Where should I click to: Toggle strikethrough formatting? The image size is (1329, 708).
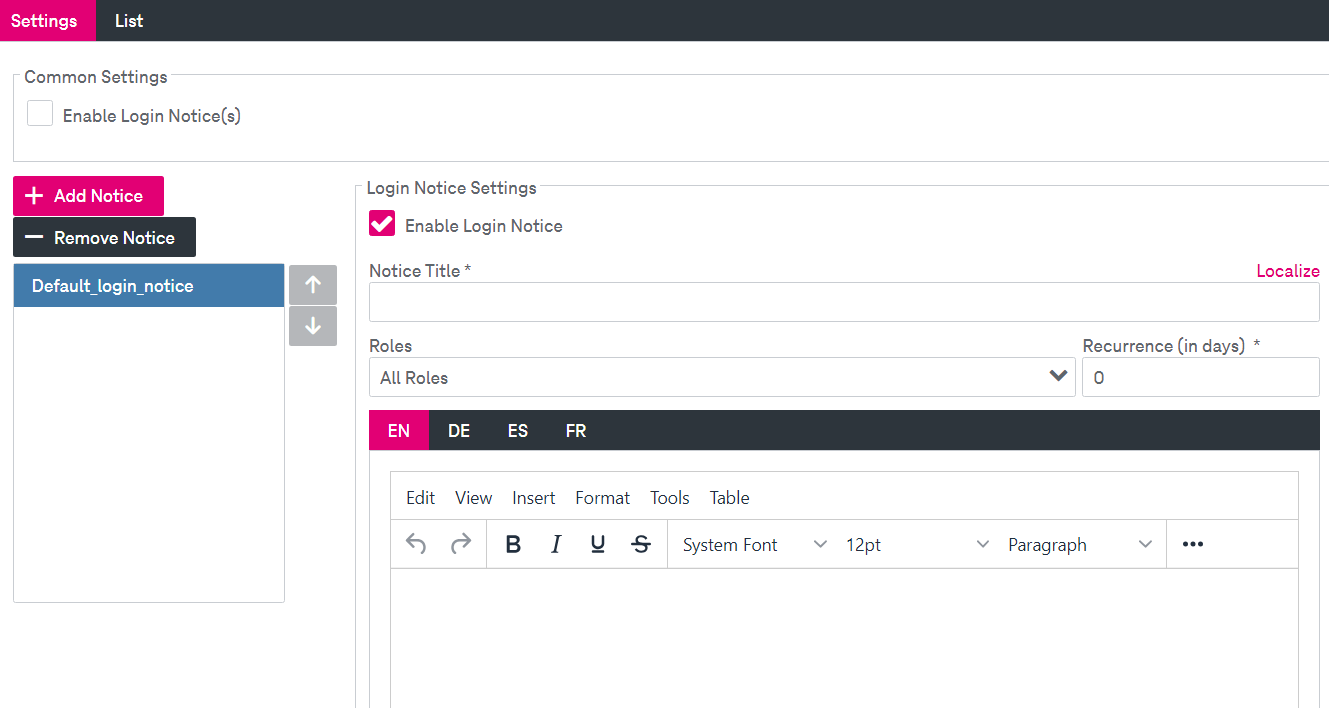[641, 545]
